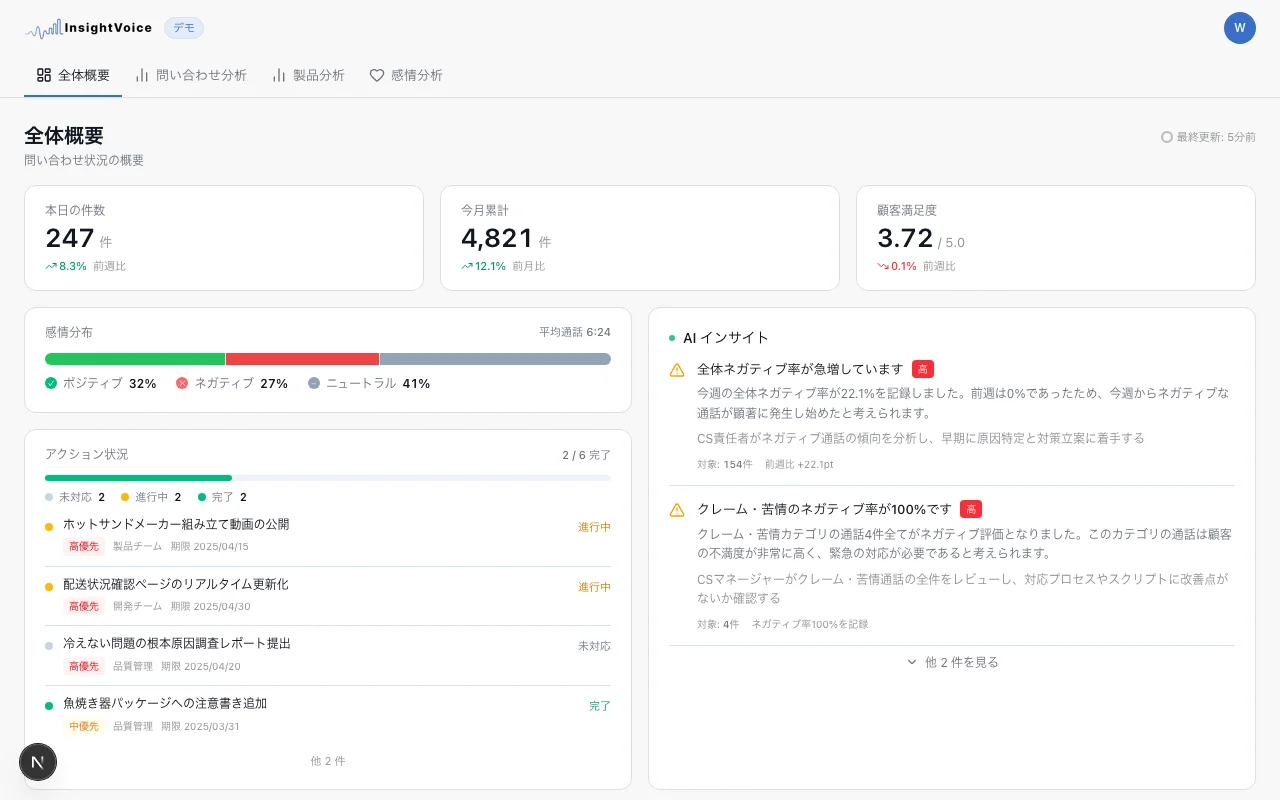Click the green ポジティブ check icon
The image size is (1280, 800).
click(x=51, y=383)
